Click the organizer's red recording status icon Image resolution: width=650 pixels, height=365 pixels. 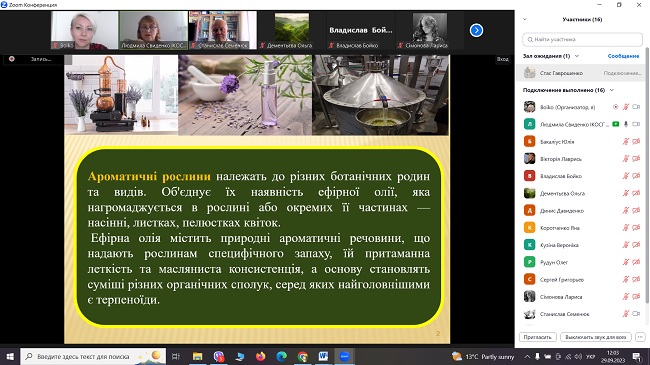[x=616, y=107]
